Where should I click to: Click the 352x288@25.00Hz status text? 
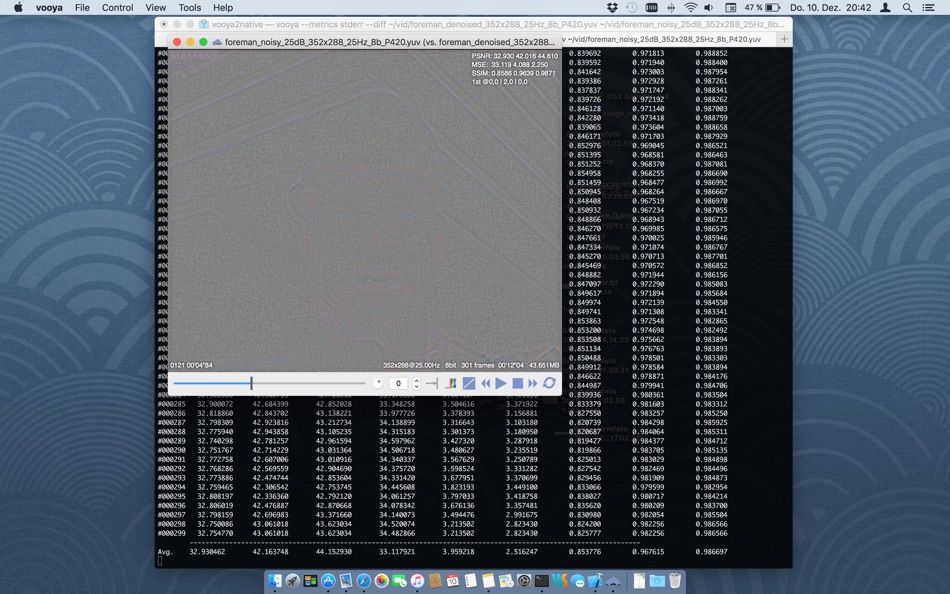pos(411,365)
